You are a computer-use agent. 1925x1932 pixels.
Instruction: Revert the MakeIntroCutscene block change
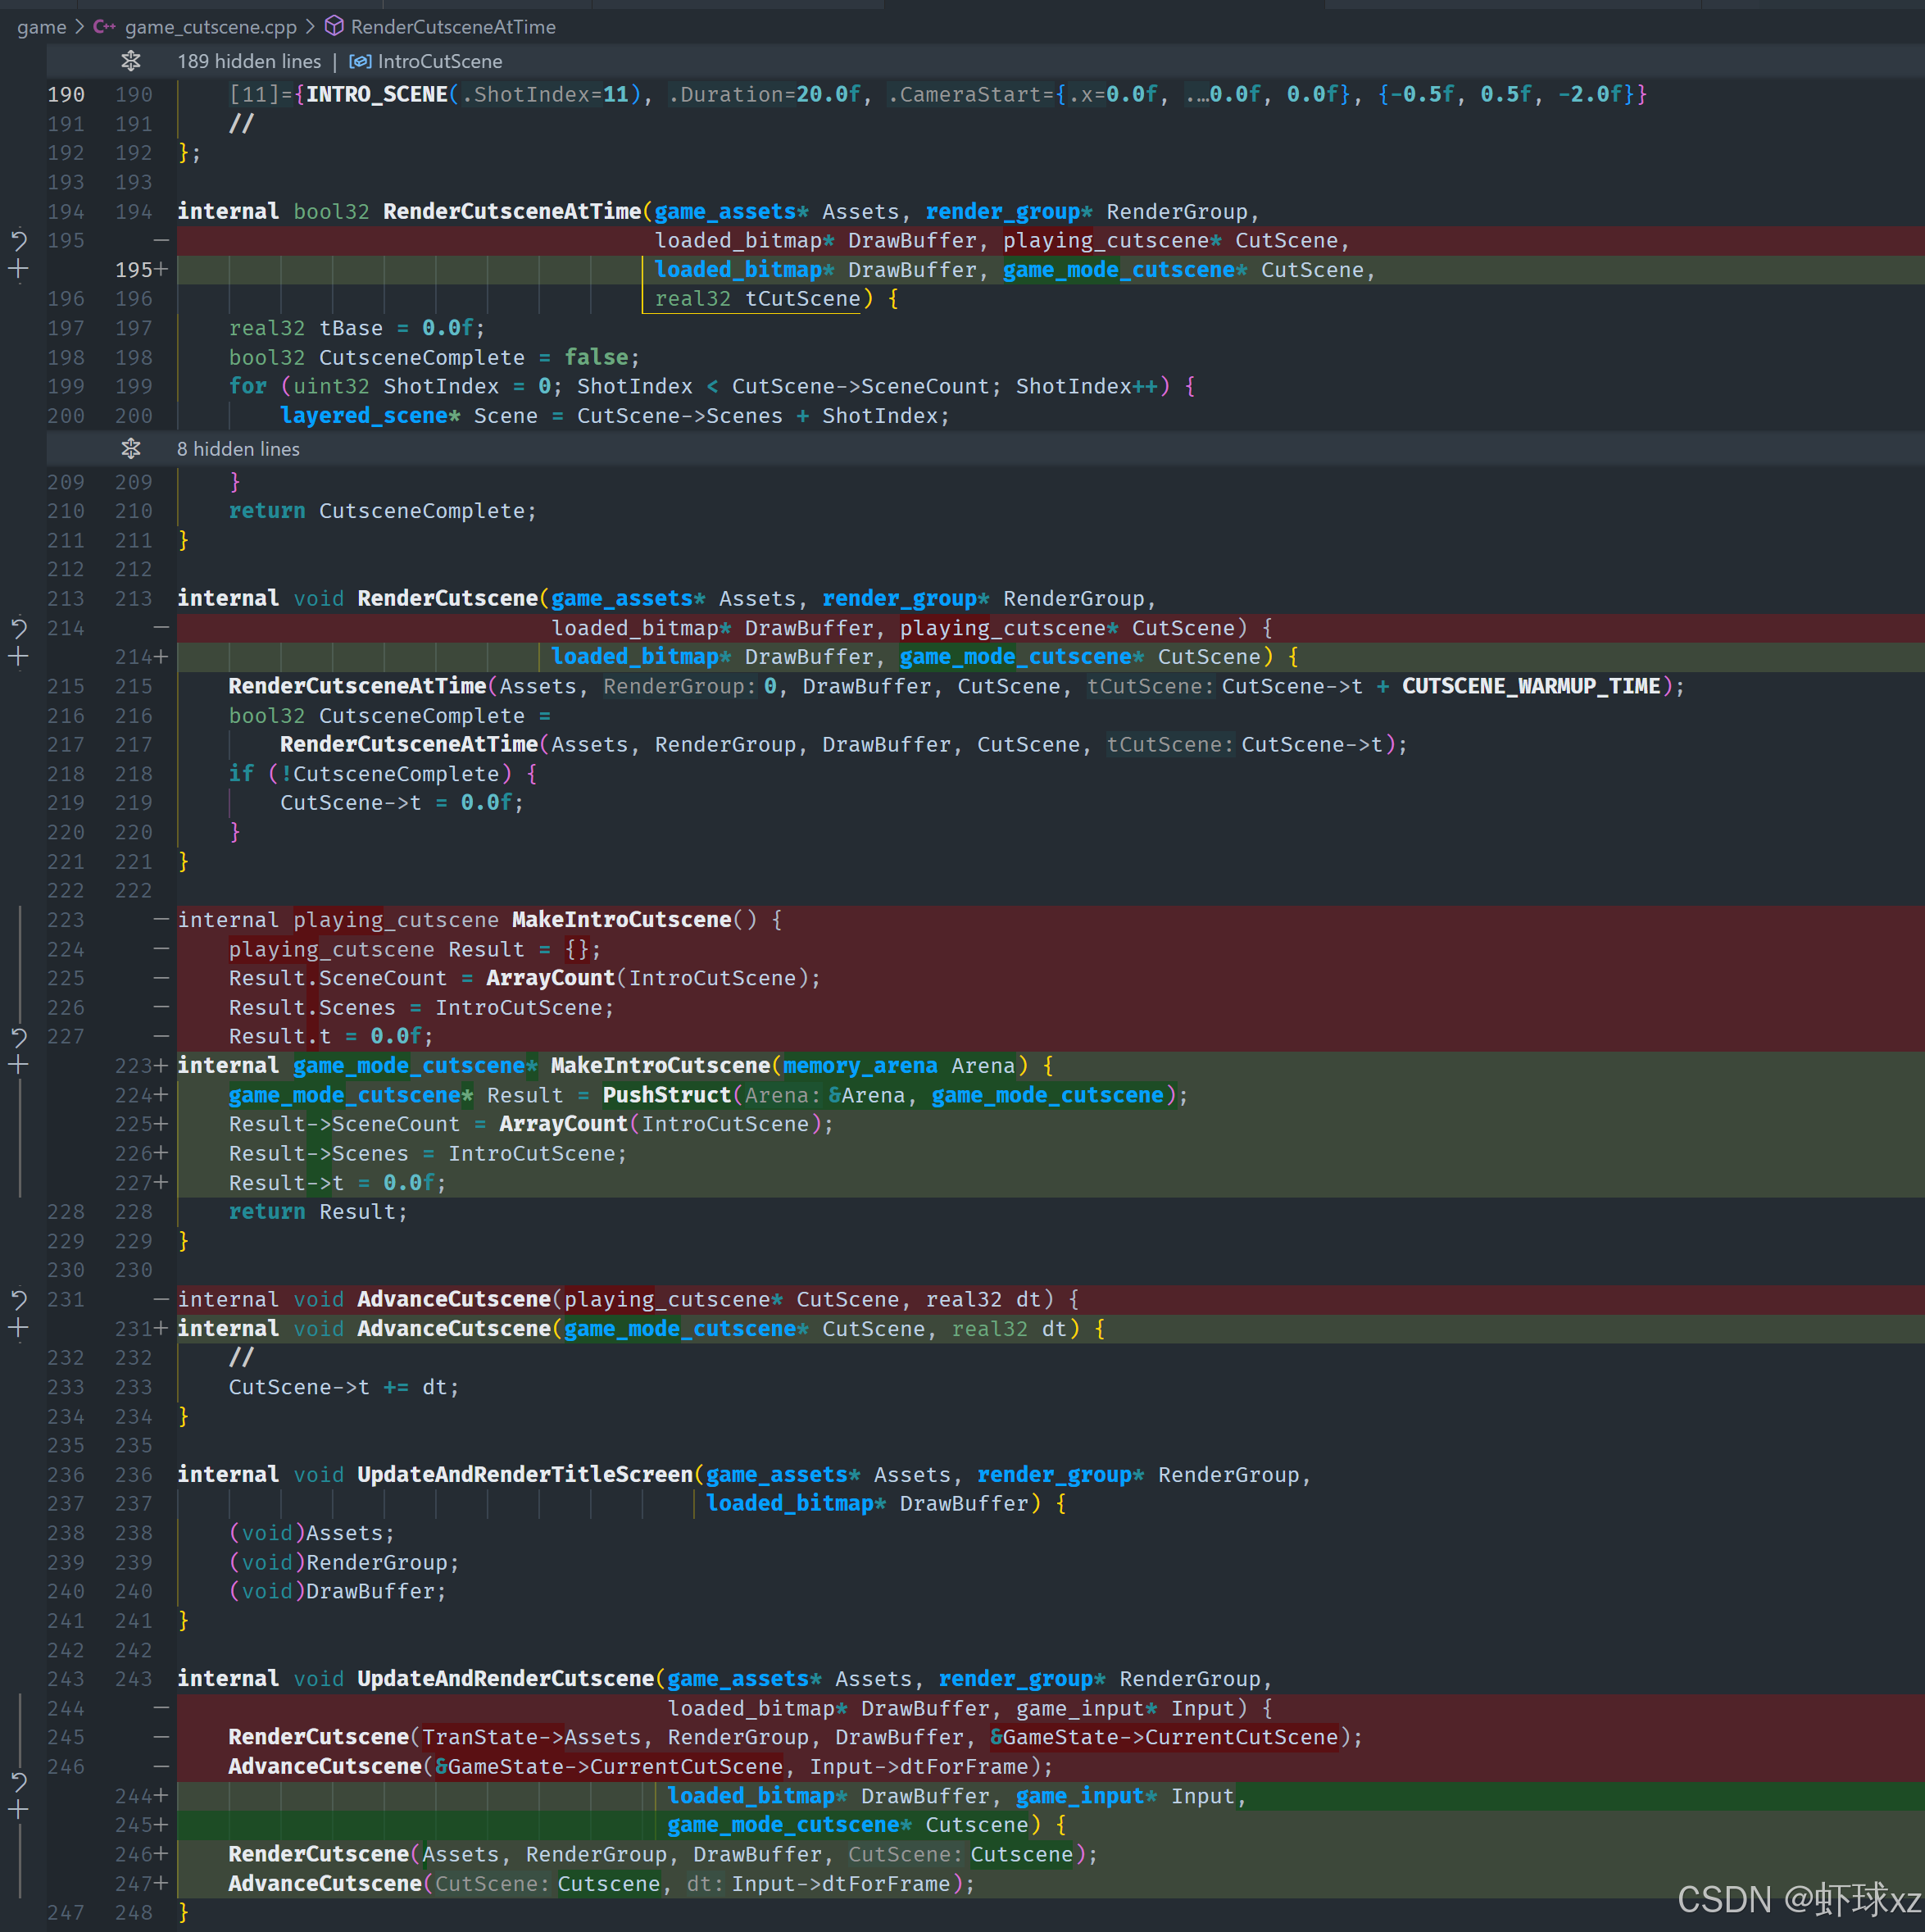pos(18,1036)
